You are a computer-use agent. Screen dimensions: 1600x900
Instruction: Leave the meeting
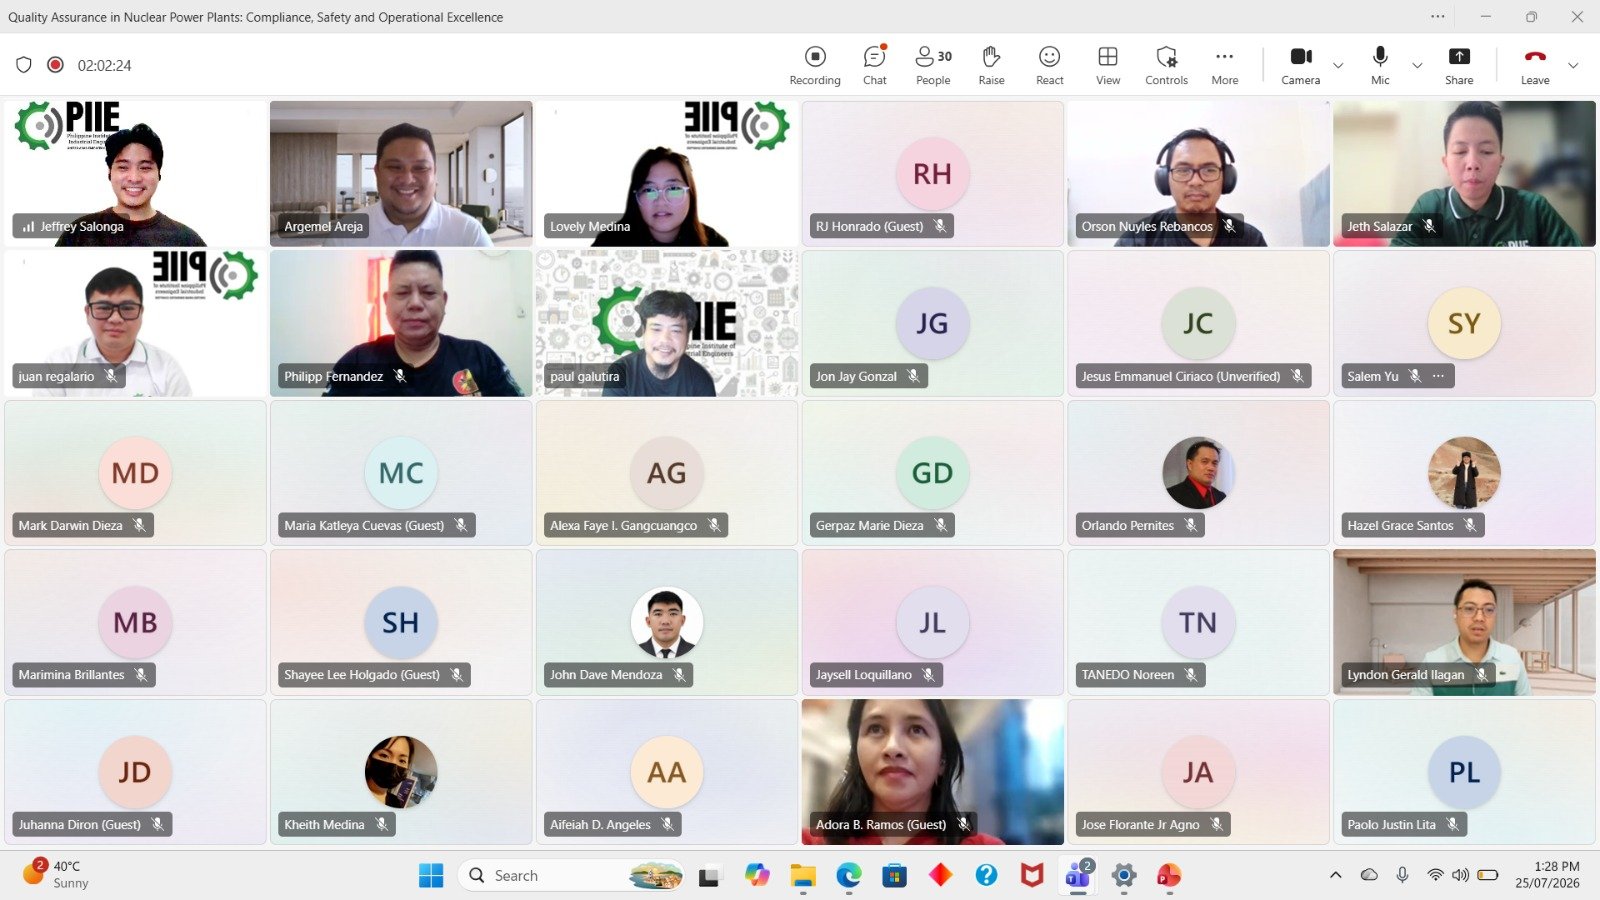pos(1535,65)
